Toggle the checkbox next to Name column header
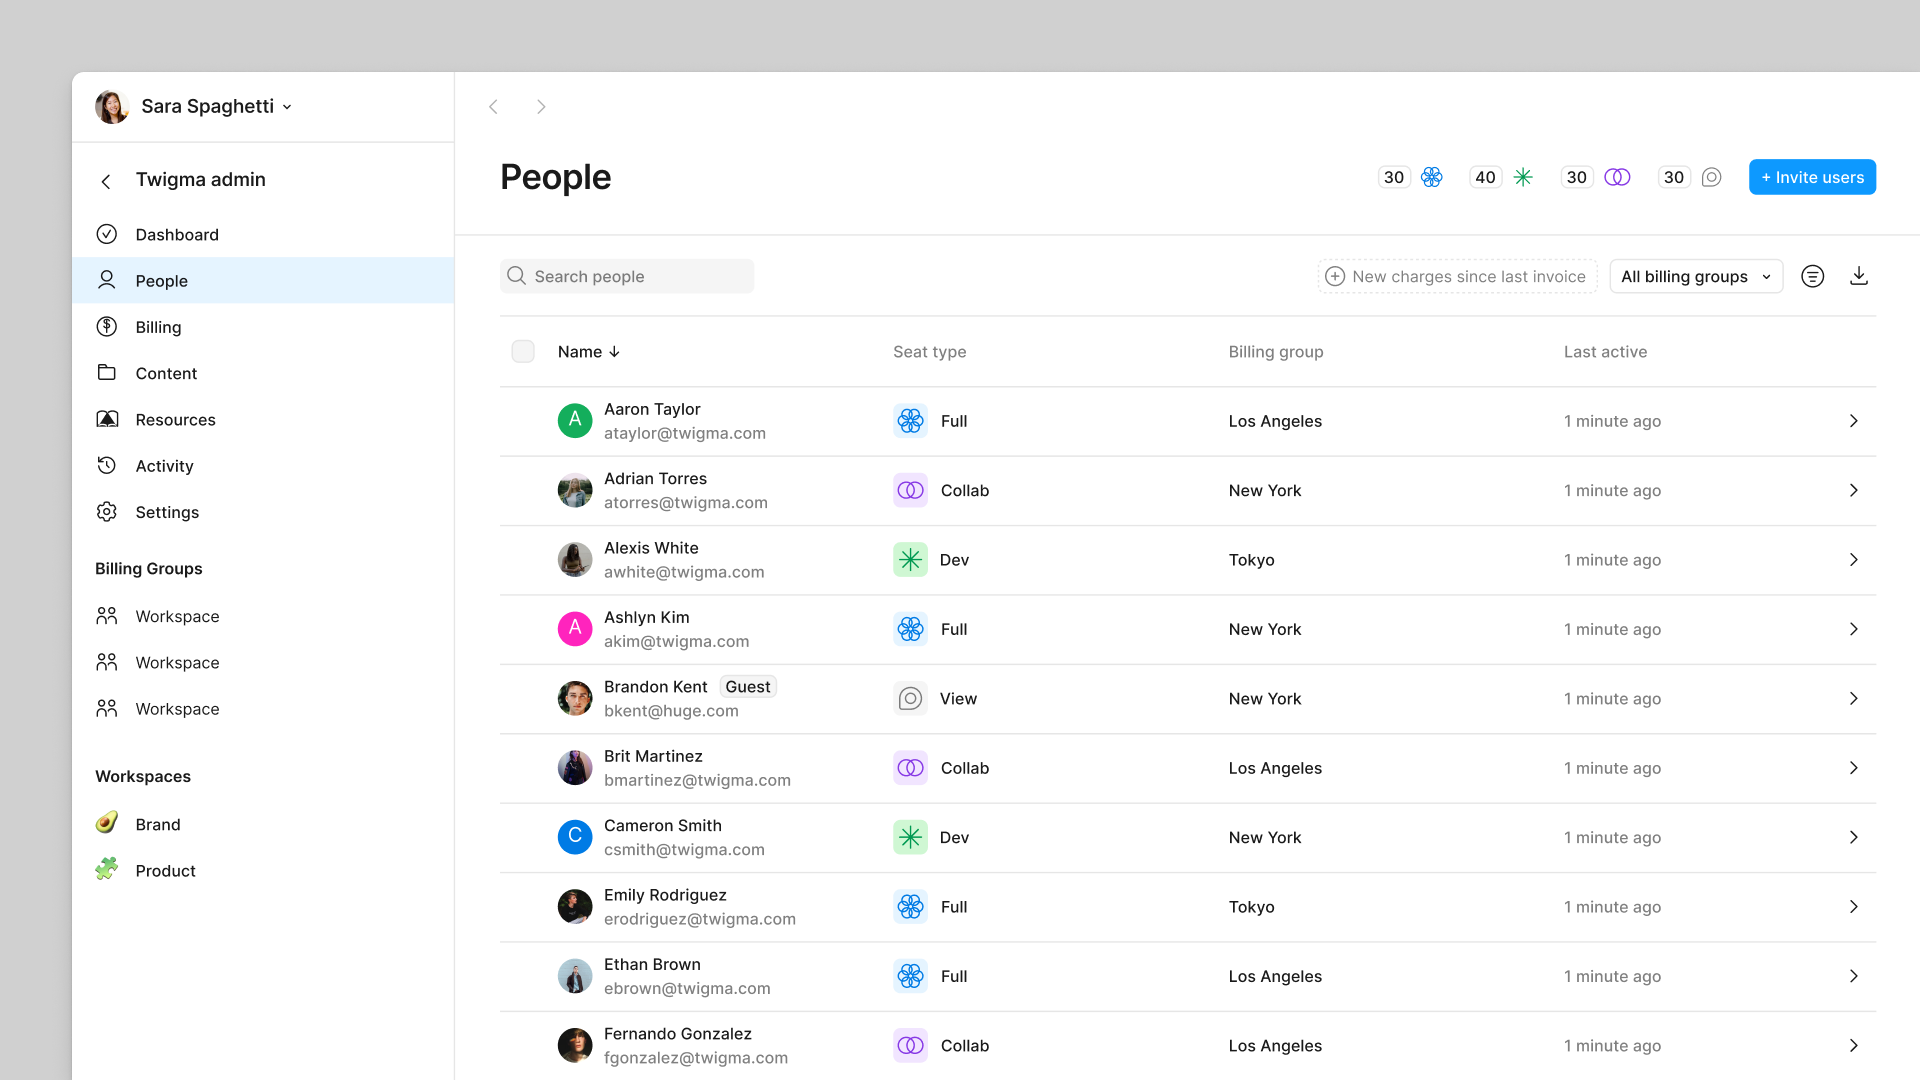Screen dimensions: 1920x1080 coord(524,351)
